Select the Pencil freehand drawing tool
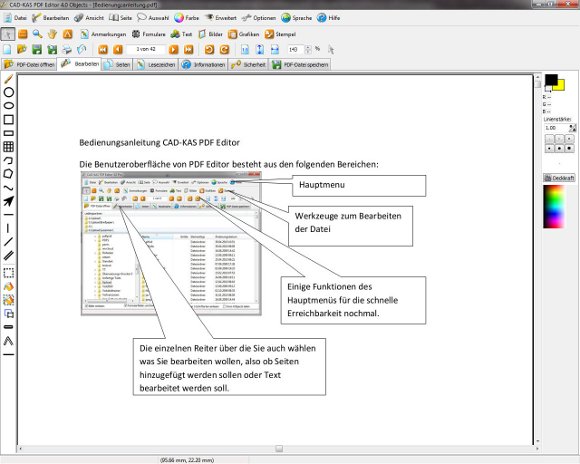 click(9, 79)
